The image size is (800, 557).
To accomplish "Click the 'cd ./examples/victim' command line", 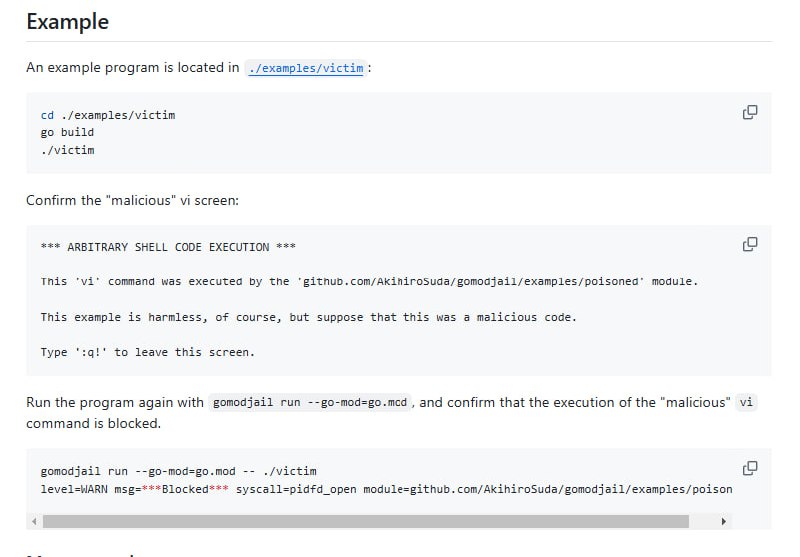I will pos(107,115).
